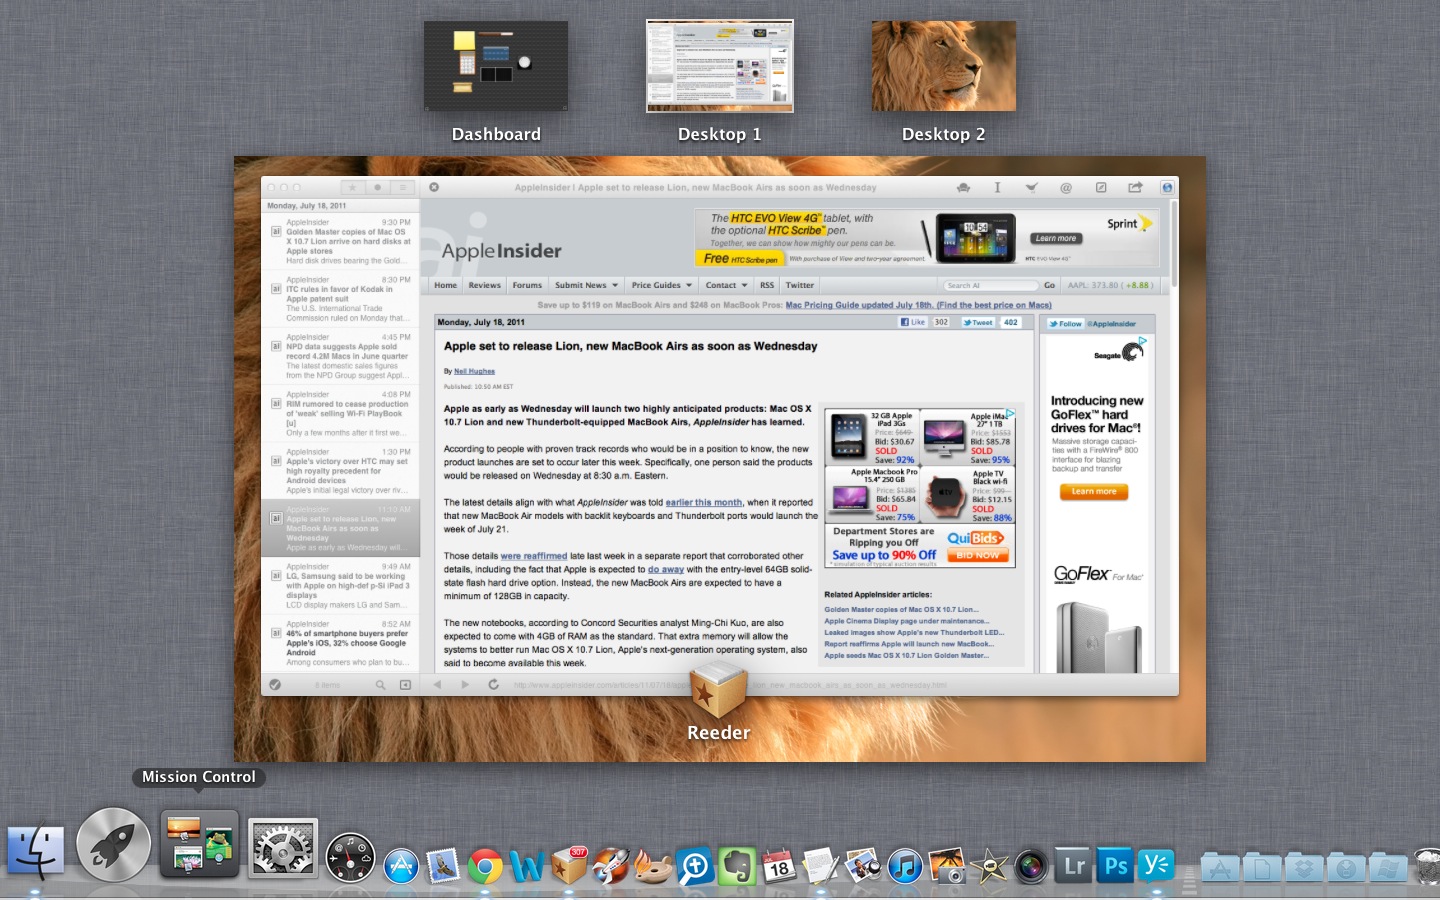Launch Google Chrome from the dock
The height and width of the screenshot is (900, 1440).
[485, 866]
